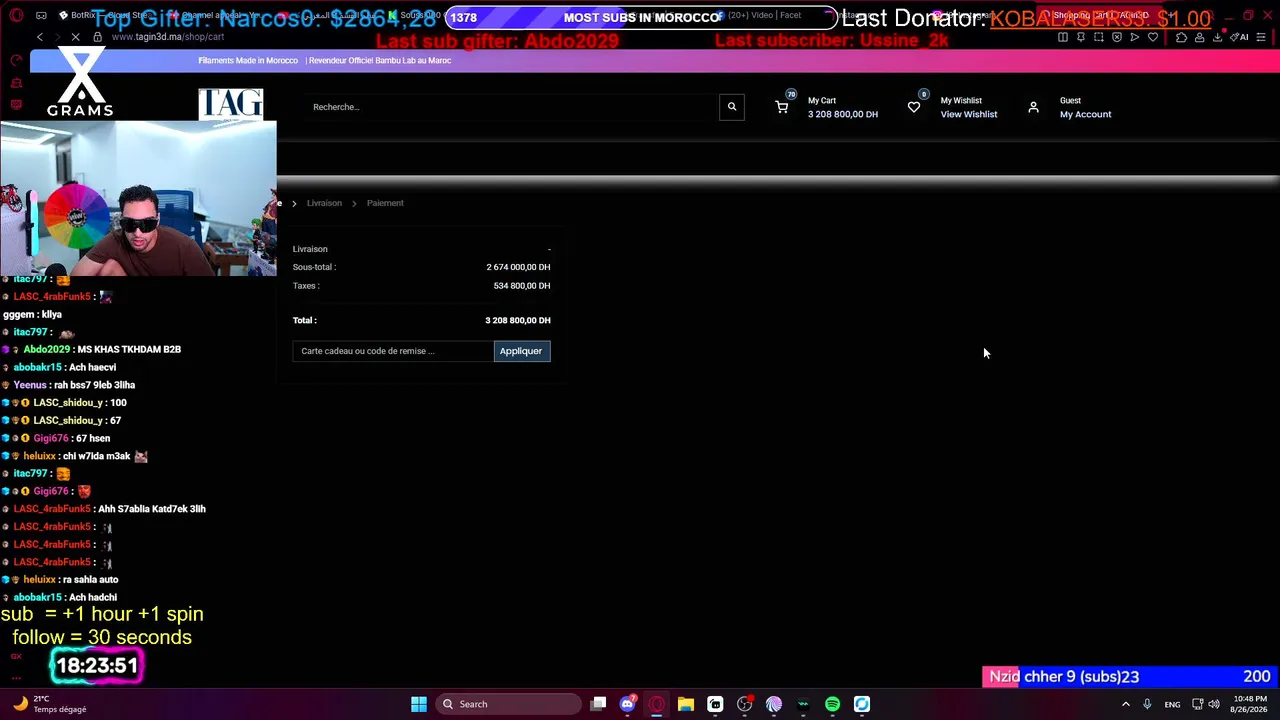Click the wishlist heart icon on the site

pos(914,107)
